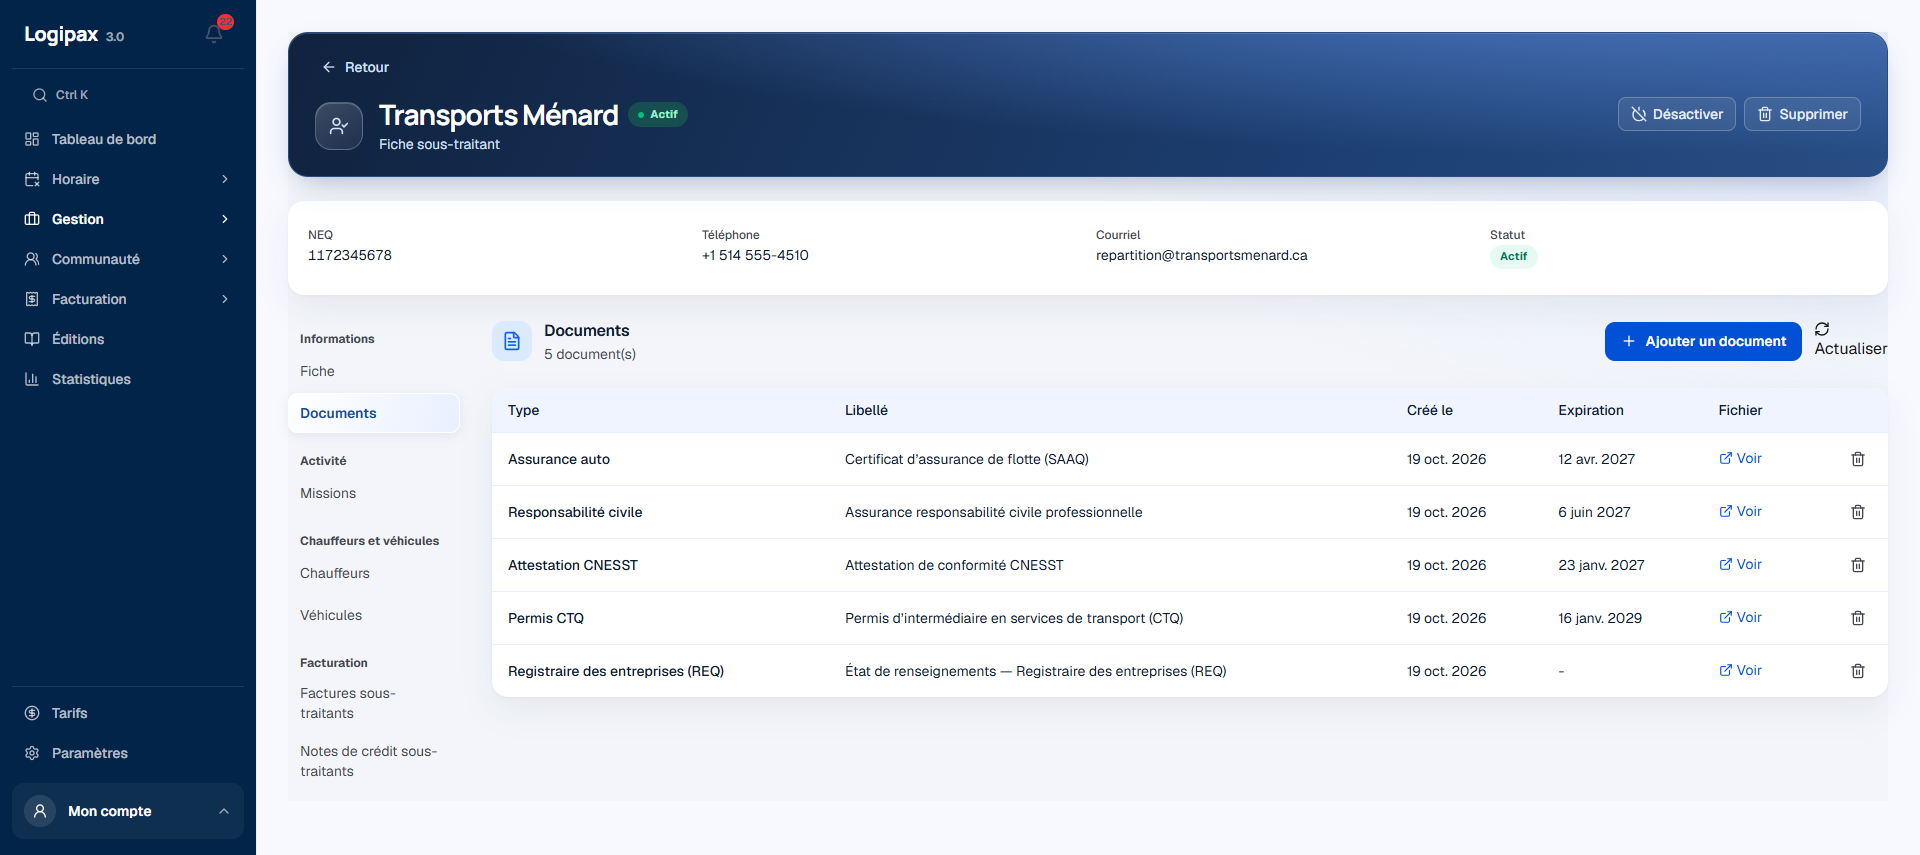Expand the Communauté sidebar chevron
Image resolution: width=1920 pixels, height=855 pixels.
point(225,259)
